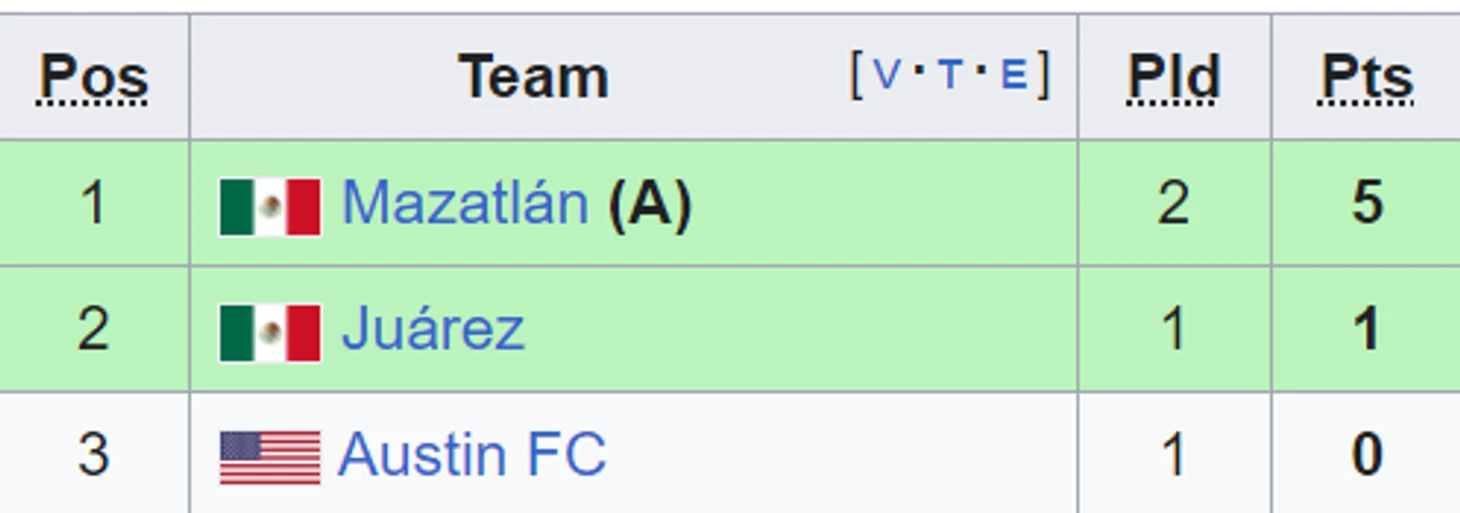
Task: Click the Mexican flag icon beside Juárez
Action: [x=270, y=333]
